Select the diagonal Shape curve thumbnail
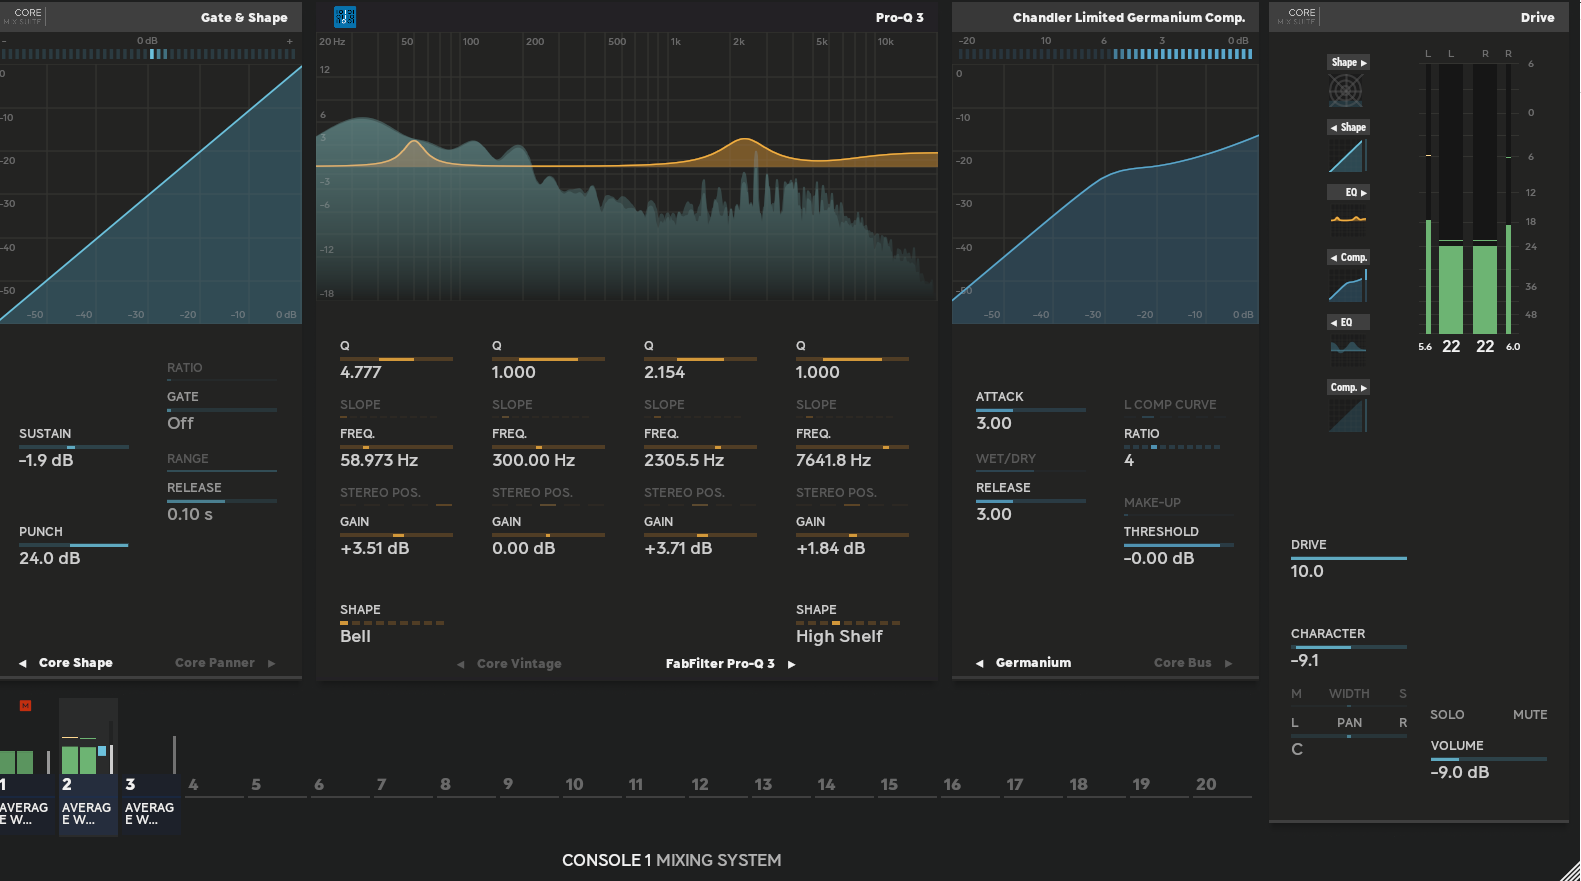Viewport: 1581px width, 881px height. coord(1347,156)
